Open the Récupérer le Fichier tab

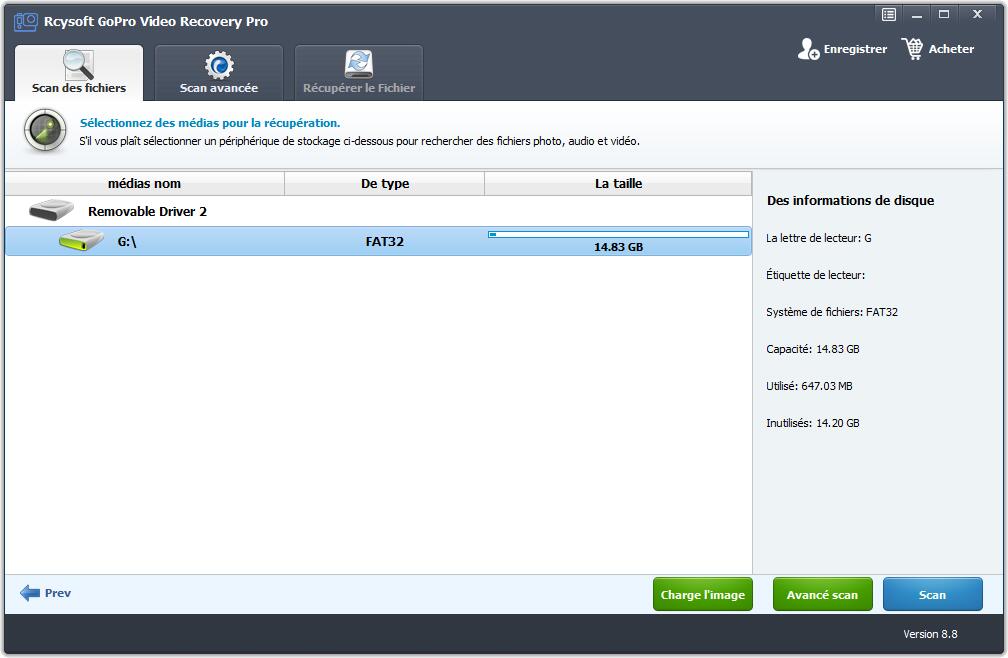[x=358, y=73]
